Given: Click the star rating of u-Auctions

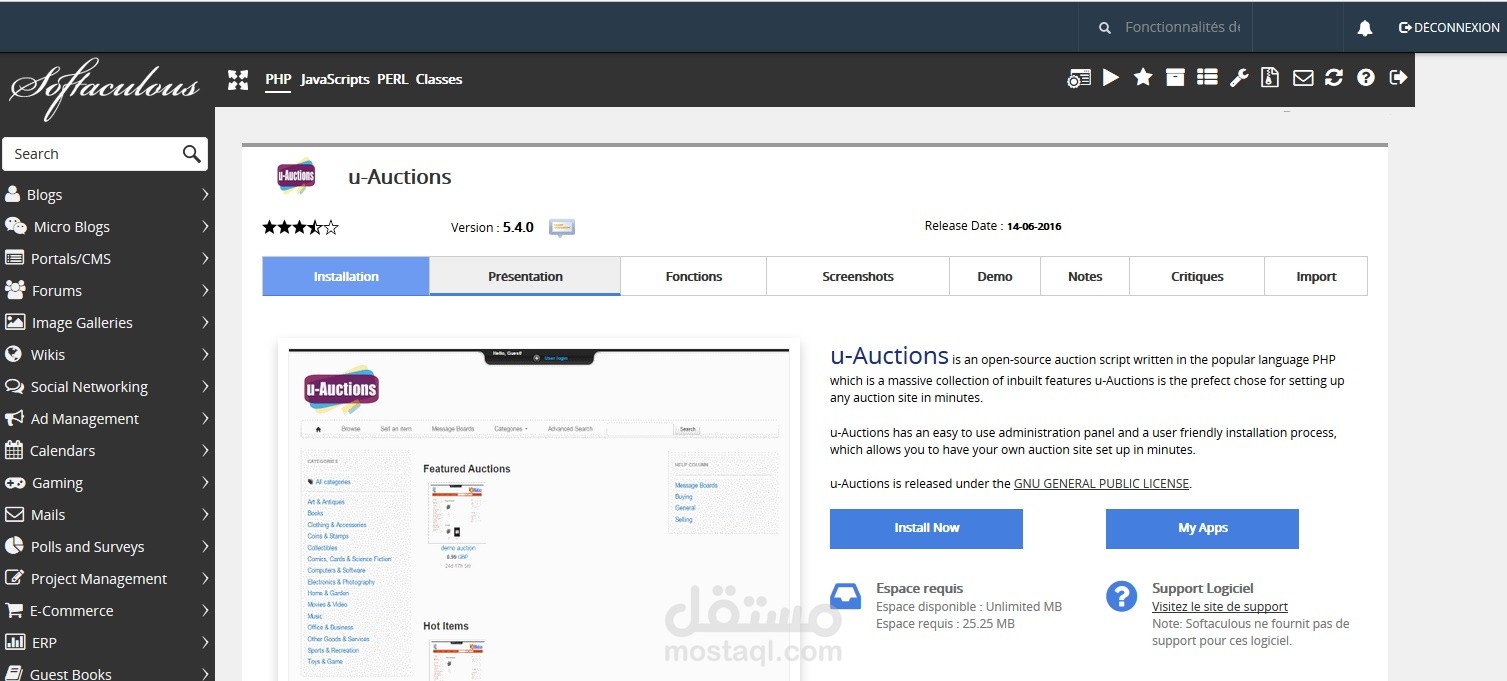Looking at the screenshot, I should pyautogui.click(x=301, y=227).
